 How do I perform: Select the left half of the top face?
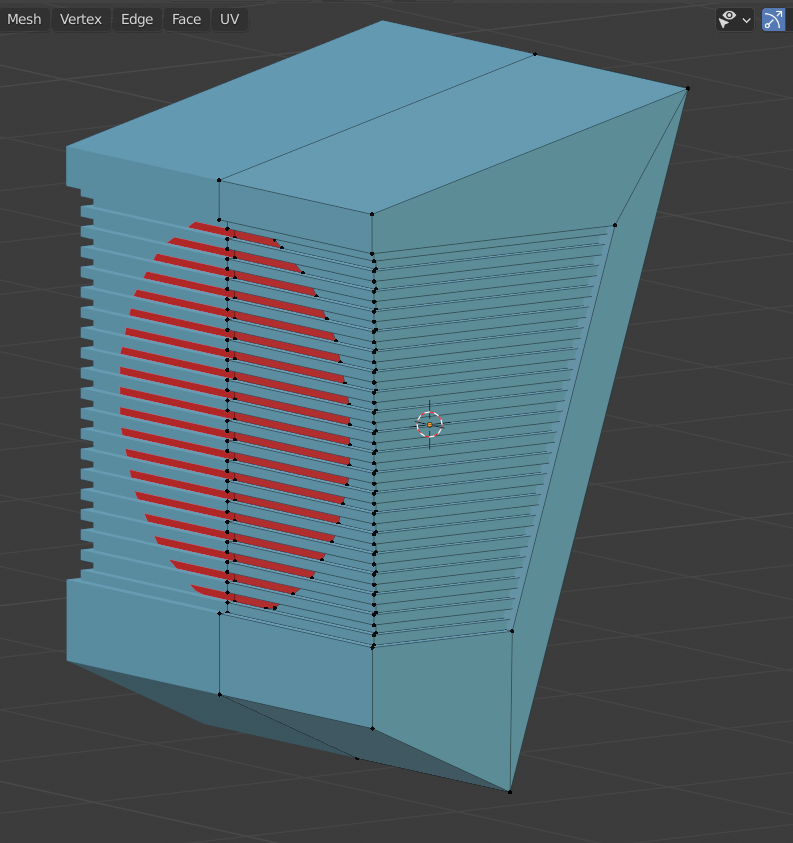click(x=300, y=100)
